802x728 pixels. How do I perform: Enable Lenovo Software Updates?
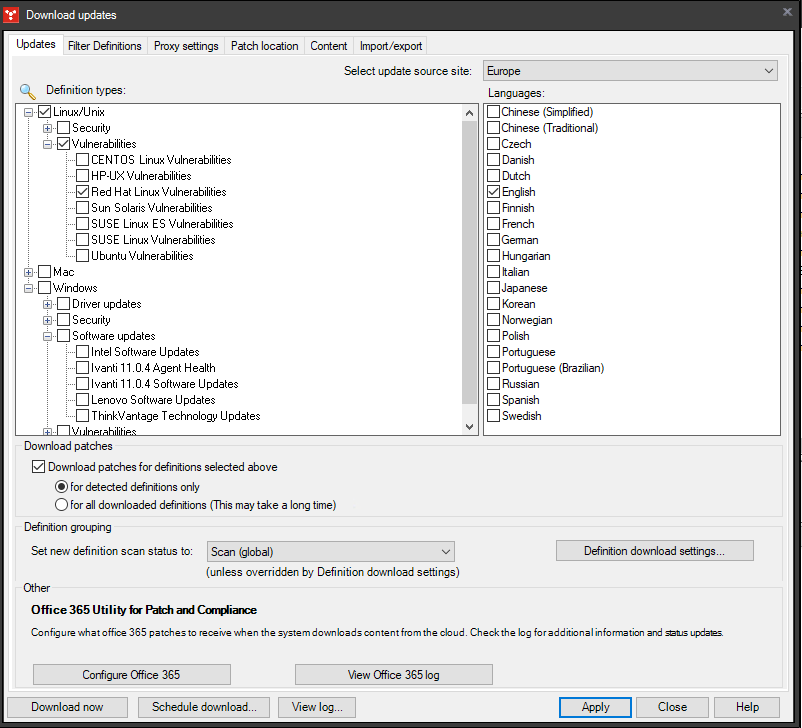click(x=81, y=399)
